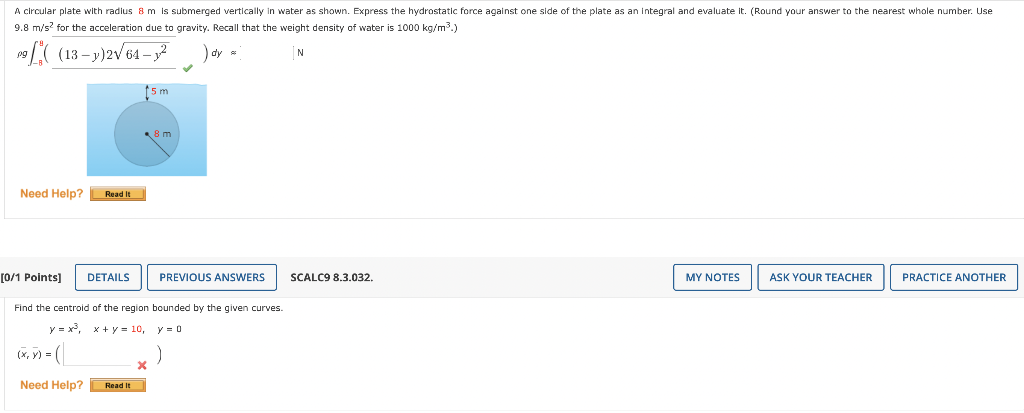Click the SCALC9 8.3.032 question label
The width and height of the screenshot is (1024, 413).
(332, 278)
